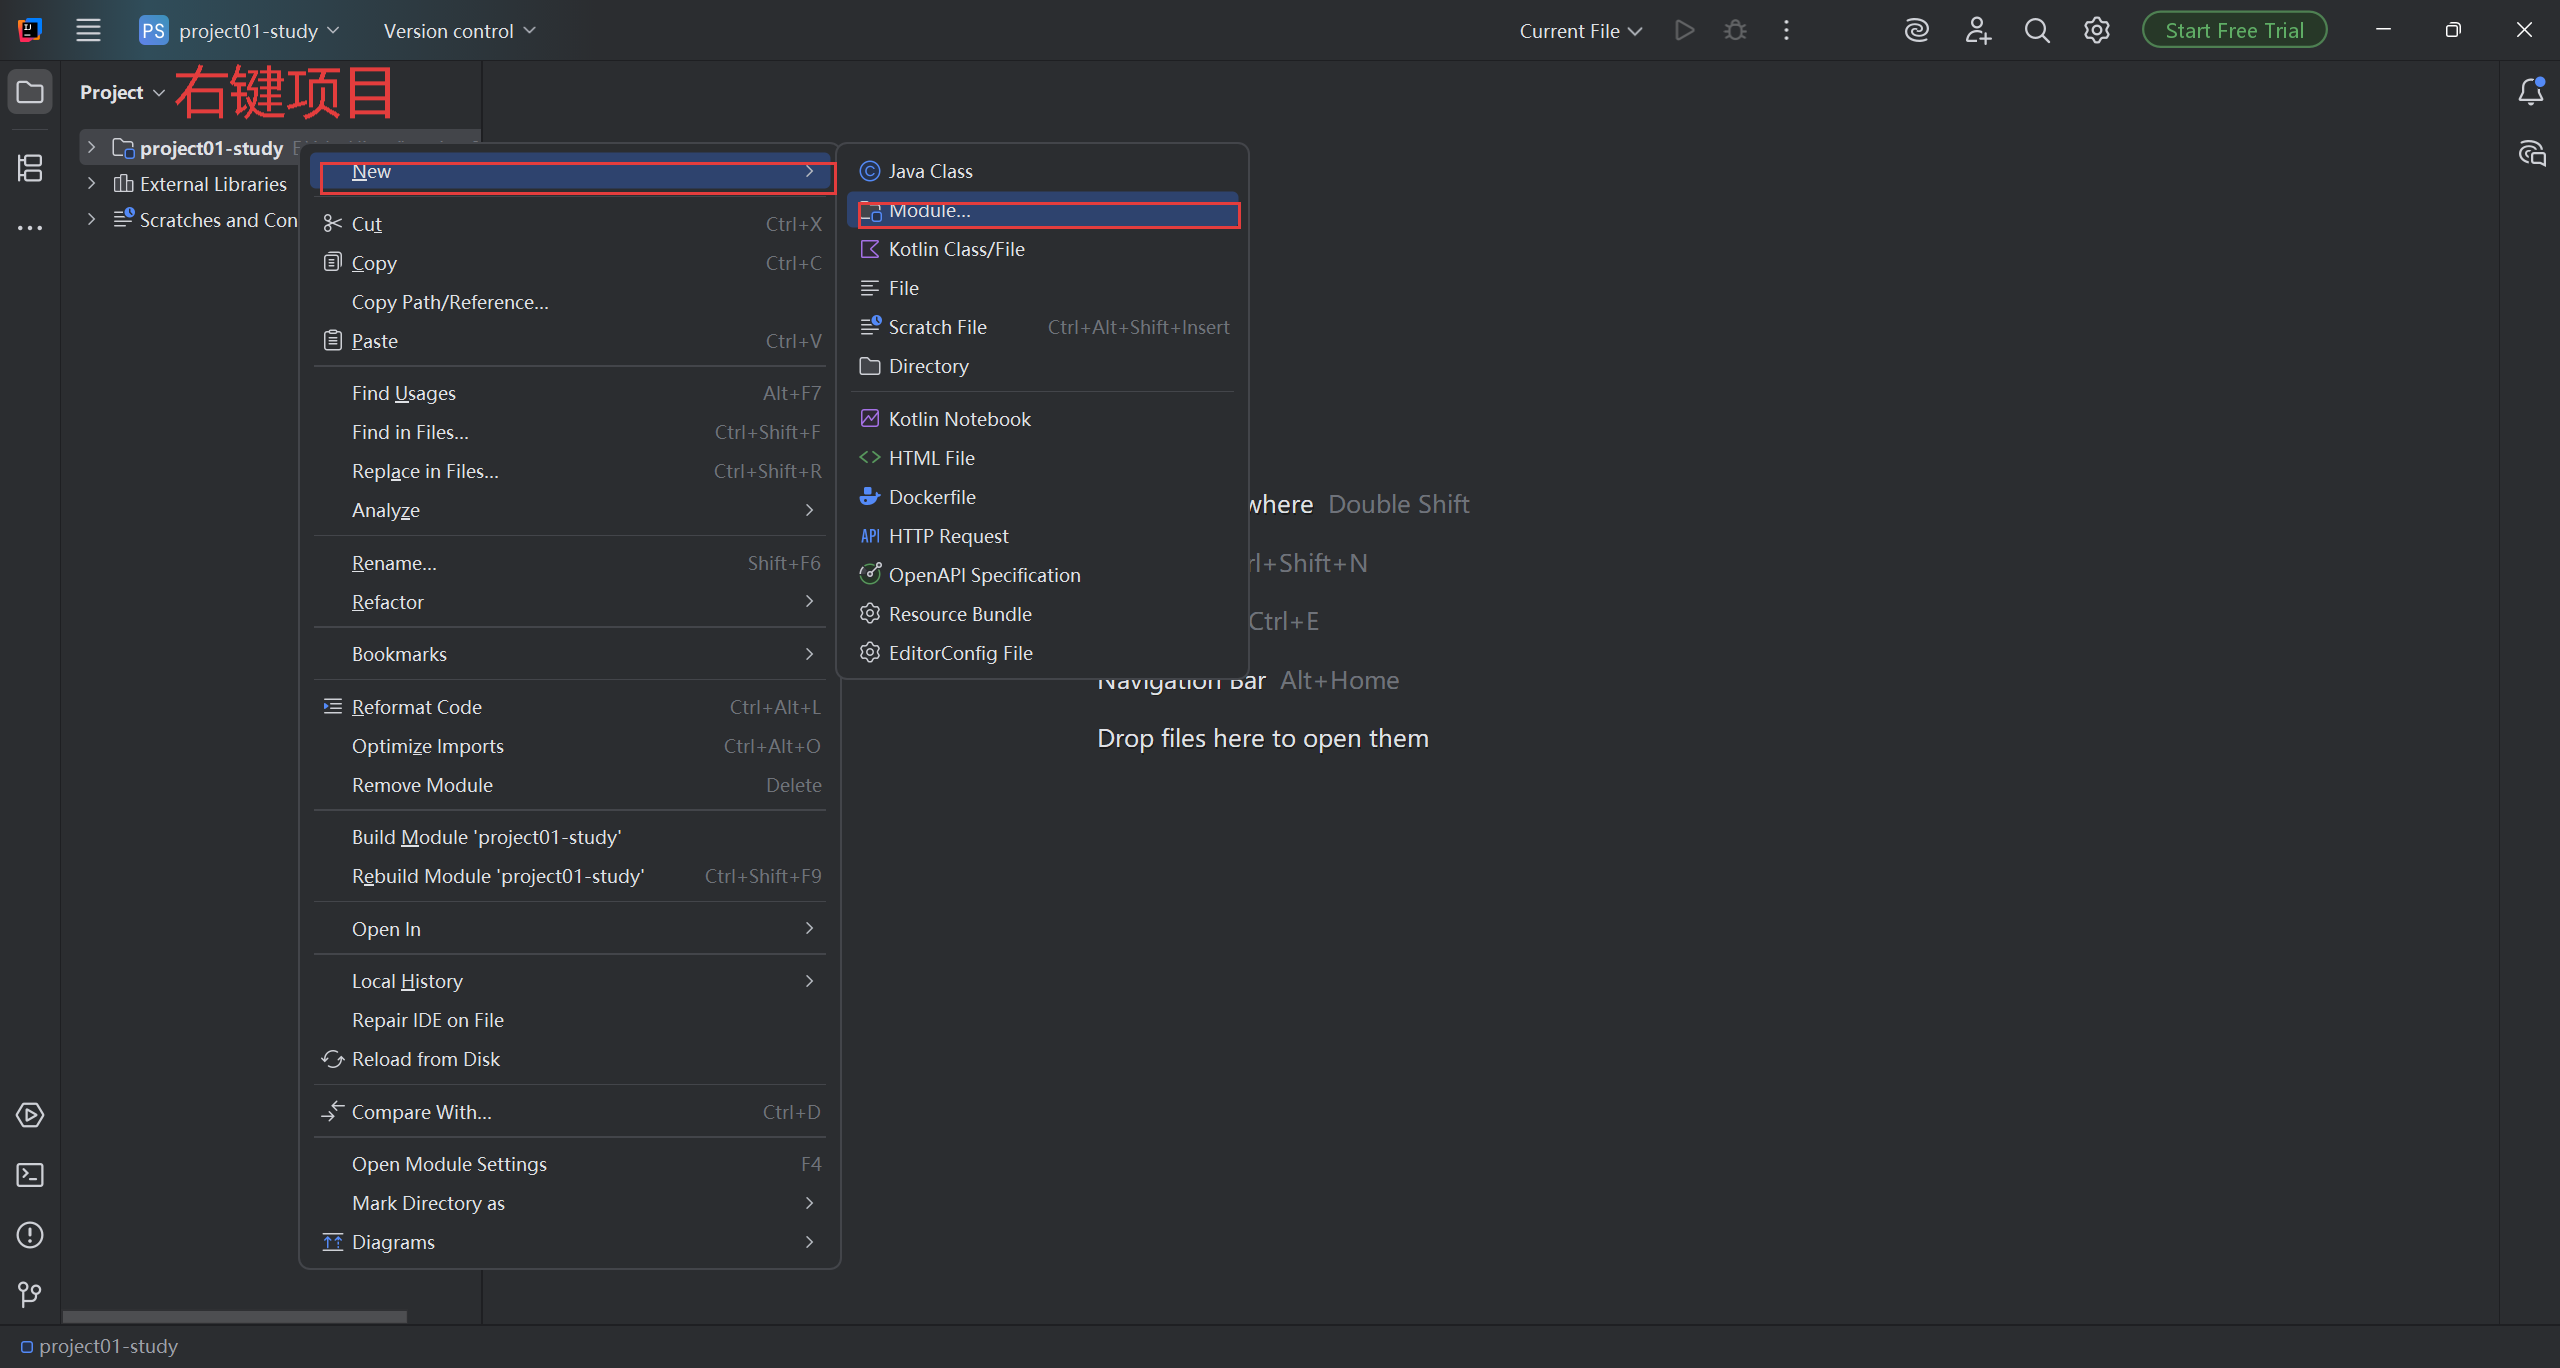Expand the External Libraries node

click(x=91, y=184)
